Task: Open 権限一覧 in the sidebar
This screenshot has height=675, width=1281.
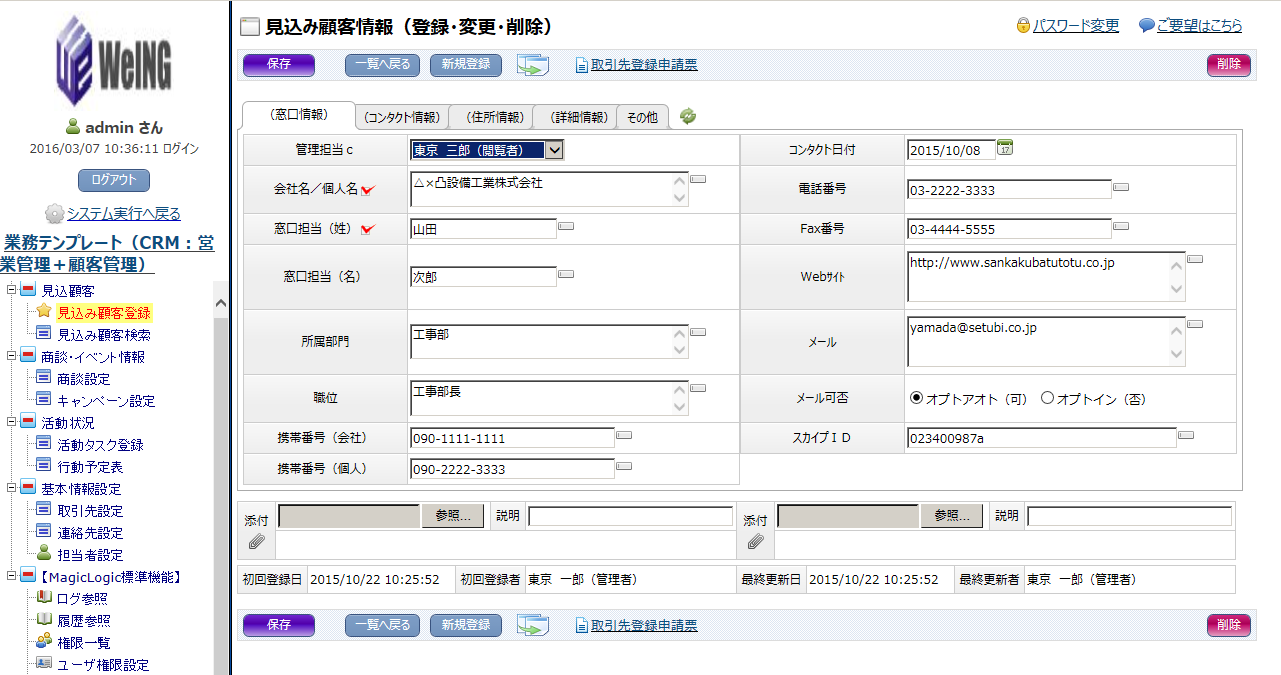Action: coord(83,643)
